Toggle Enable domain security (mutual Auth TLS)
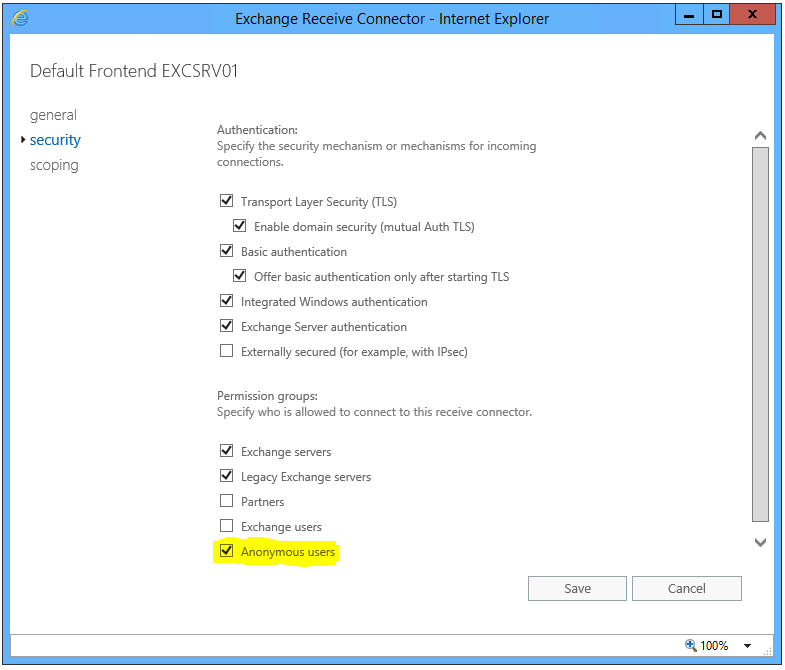The height and width of the screenshot is (670, 785). click(239, 226)
